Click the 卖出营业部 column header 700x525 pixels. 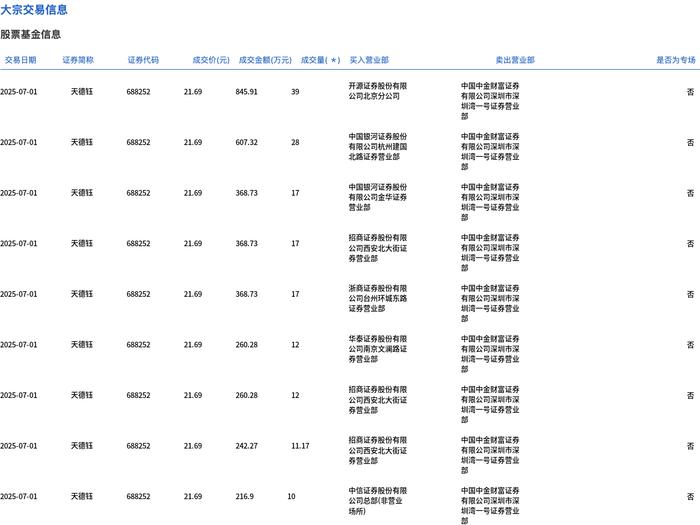[x=515, y=60]
